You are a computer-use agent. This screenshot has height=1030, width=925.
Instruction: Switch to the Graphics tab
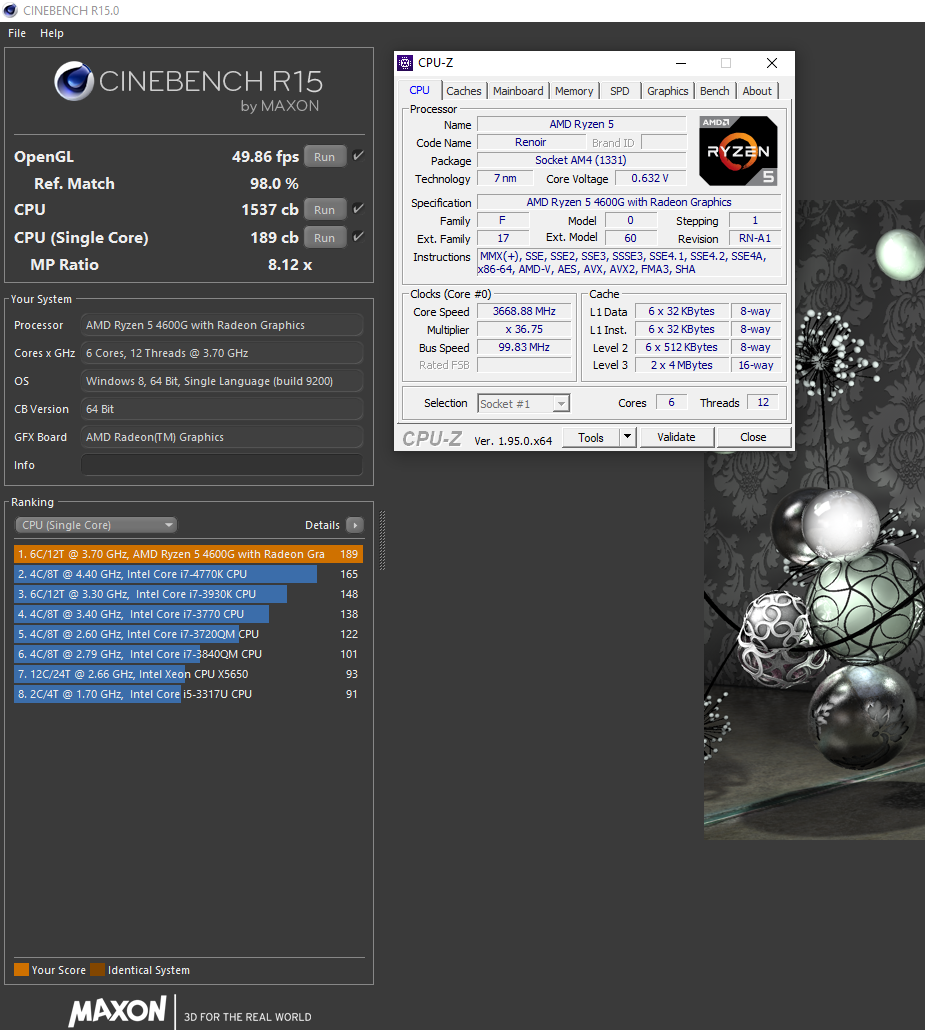(x=667, y=91)
